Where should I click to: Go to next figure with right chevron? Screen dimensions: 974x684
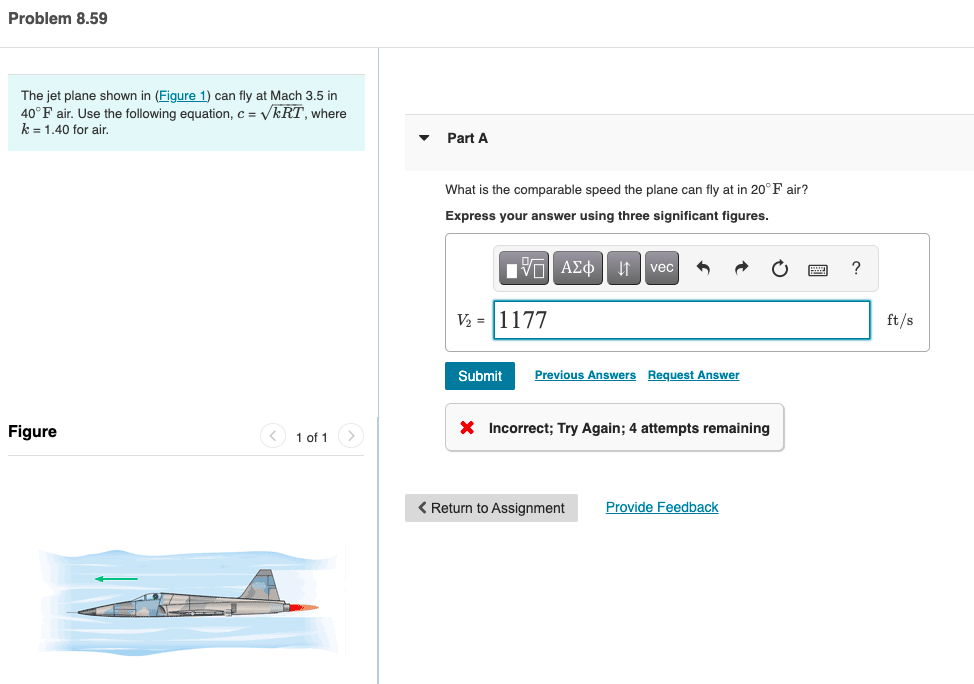tap(350, 436)
